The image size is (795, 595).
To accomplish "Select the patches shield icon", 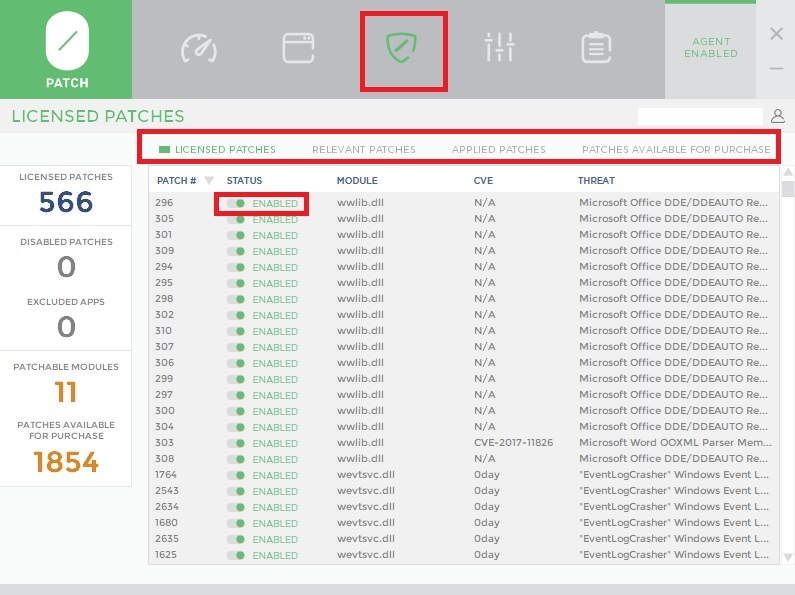I will [402, 48].
